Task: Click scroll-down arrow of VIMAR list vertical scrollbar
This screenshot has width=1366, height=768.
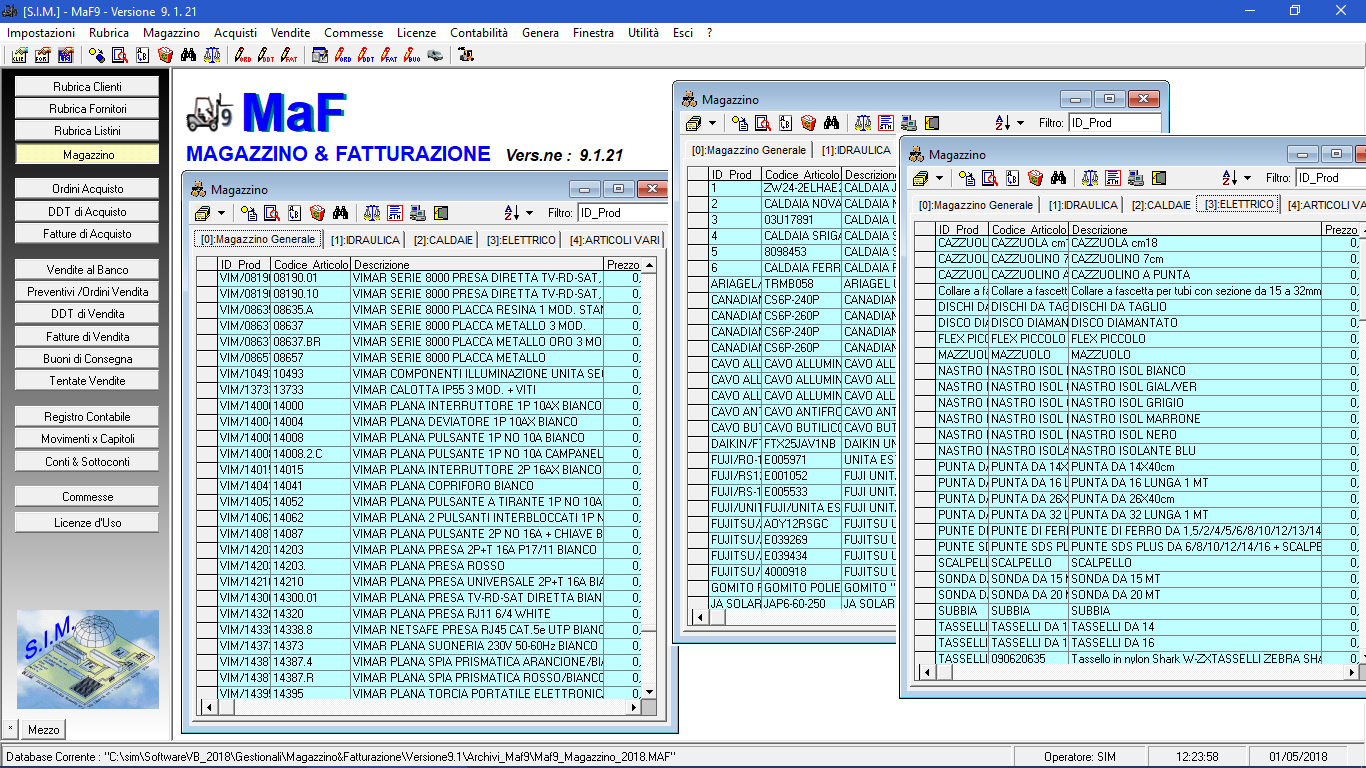Action: click(649, 692)
